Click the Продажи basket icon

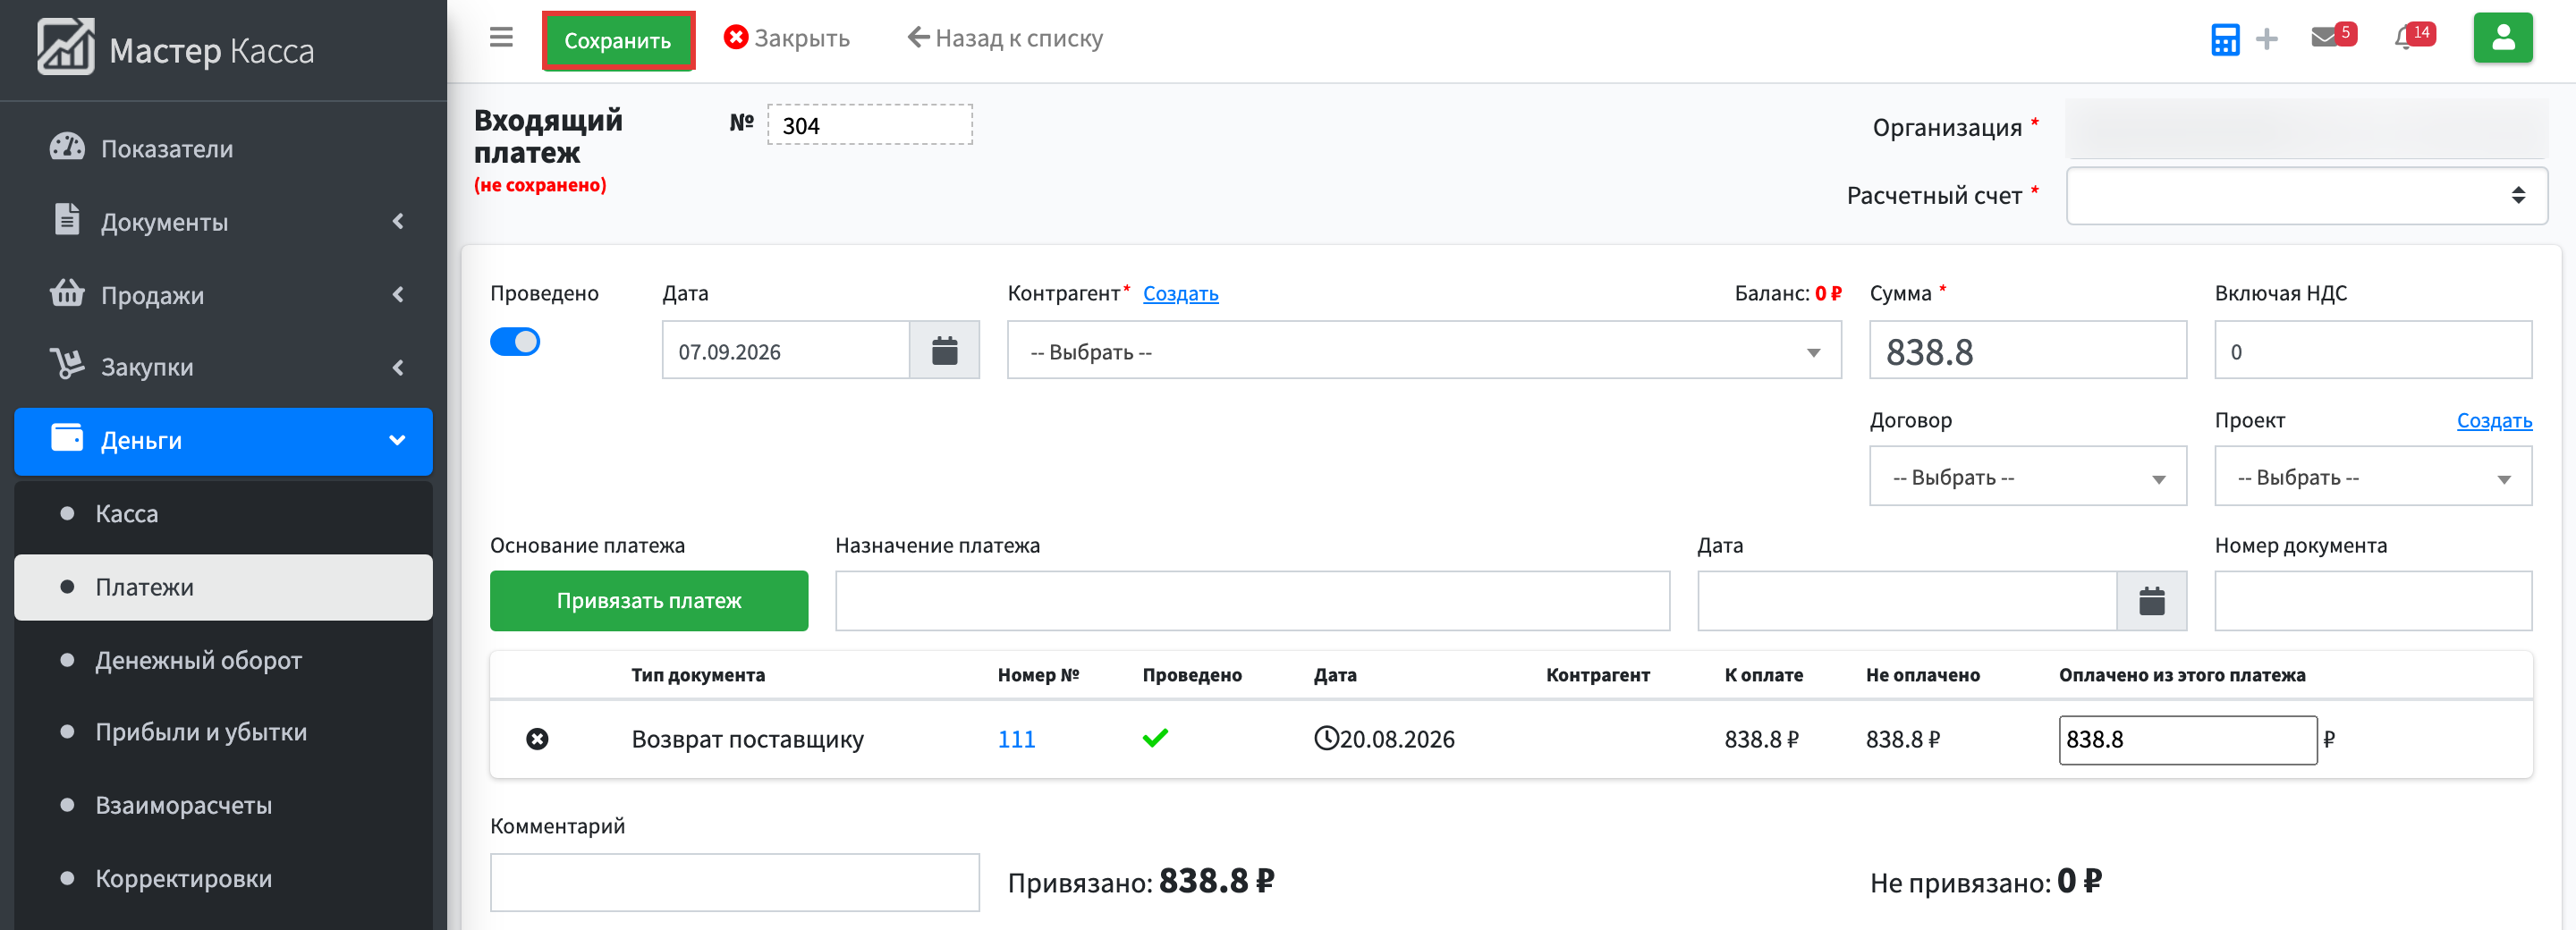67,293
